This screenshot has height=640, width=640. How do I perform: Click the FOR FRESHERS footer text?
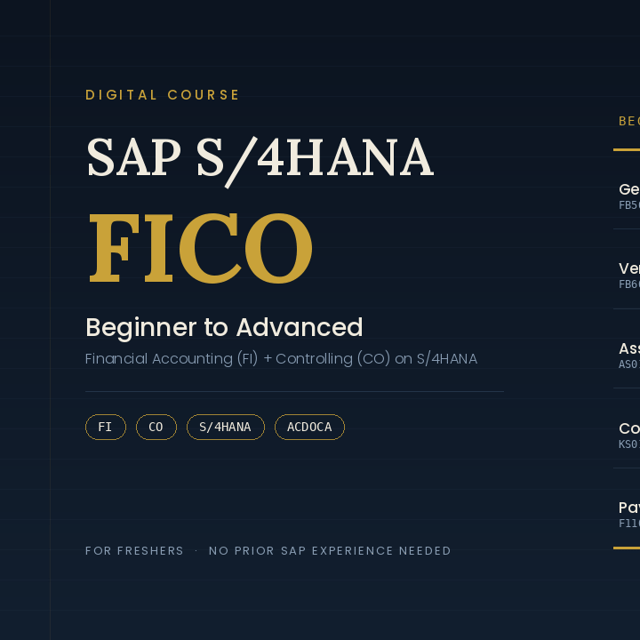134,551
